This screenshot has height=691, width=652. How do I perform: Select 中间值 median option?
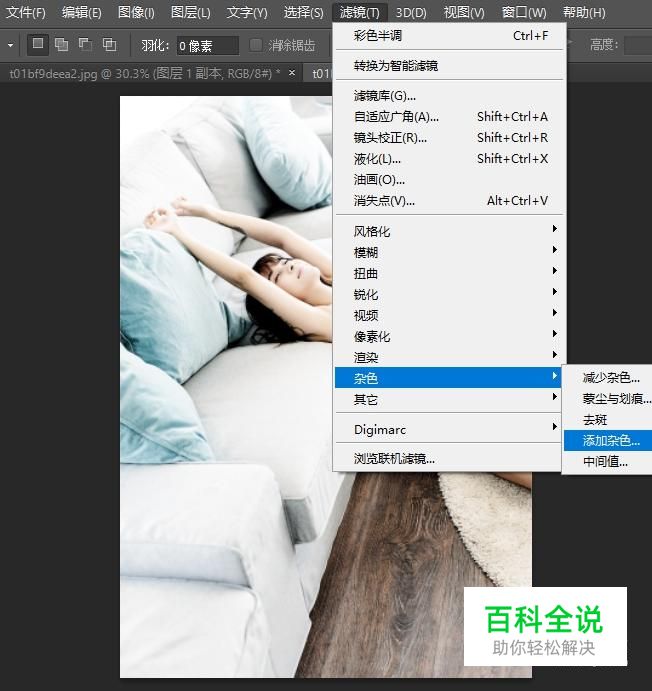(608, 462)
